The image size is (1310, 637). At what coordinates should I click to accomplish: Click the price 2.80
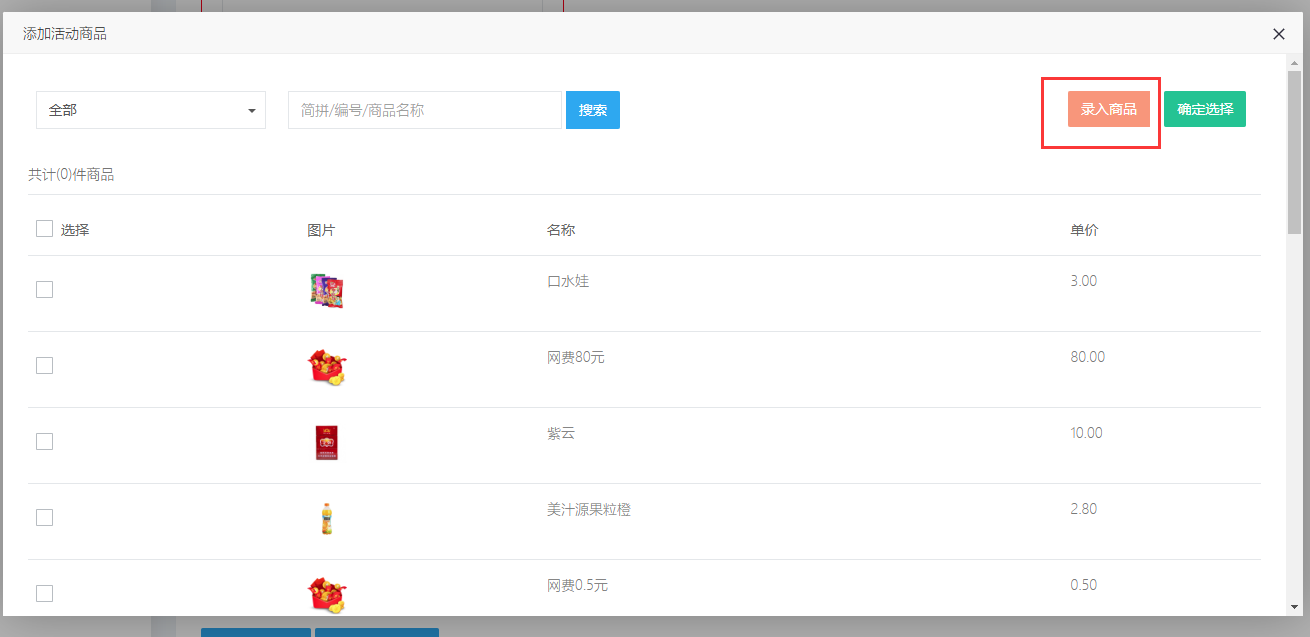tap(1083, 509)
